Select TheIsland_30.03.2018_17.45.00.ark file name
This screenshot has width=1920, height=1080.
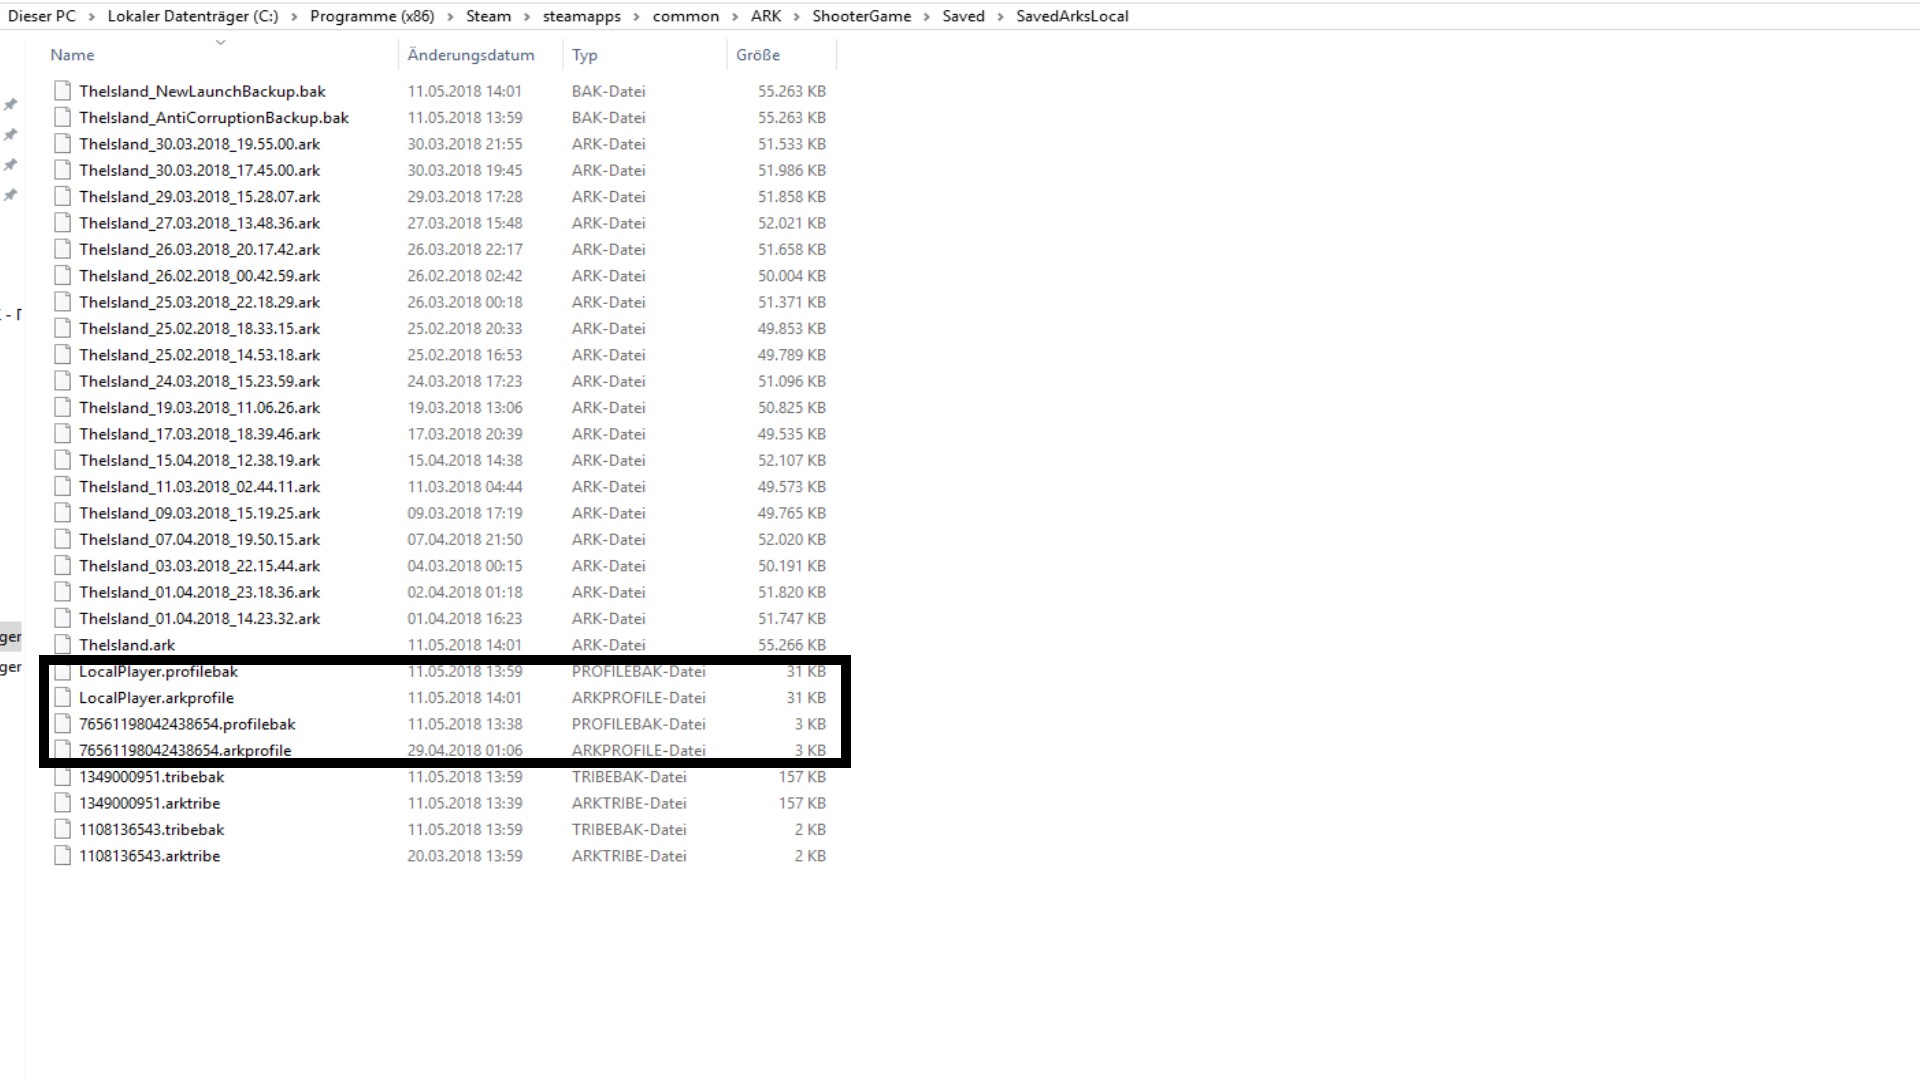click(x=200, y=170)
